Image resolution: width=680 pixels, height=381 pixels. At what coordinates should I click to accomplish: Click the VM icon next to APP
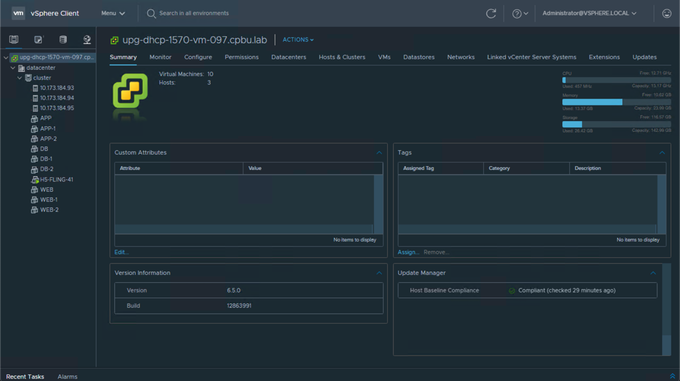34,118
